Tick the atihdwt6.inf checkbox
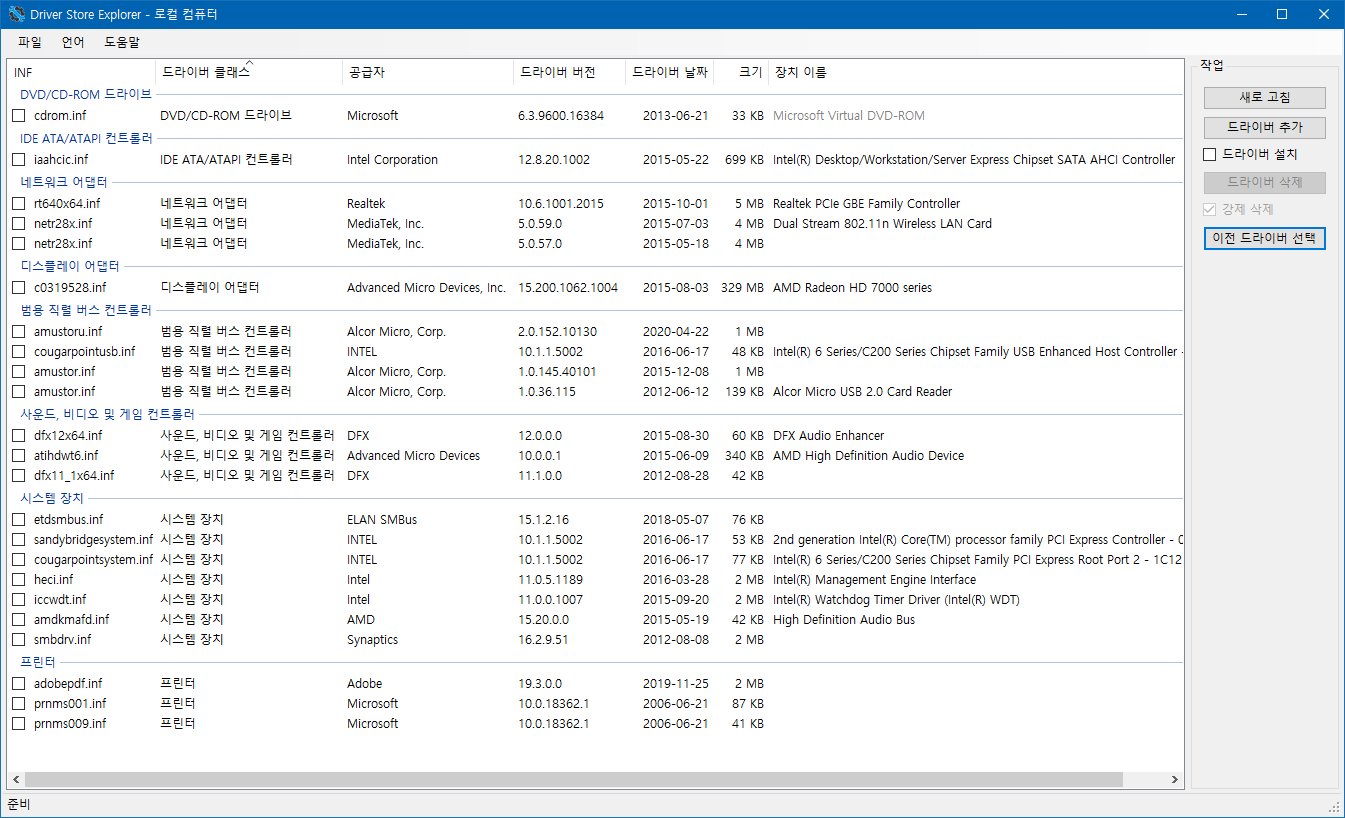 click(19, 456)
